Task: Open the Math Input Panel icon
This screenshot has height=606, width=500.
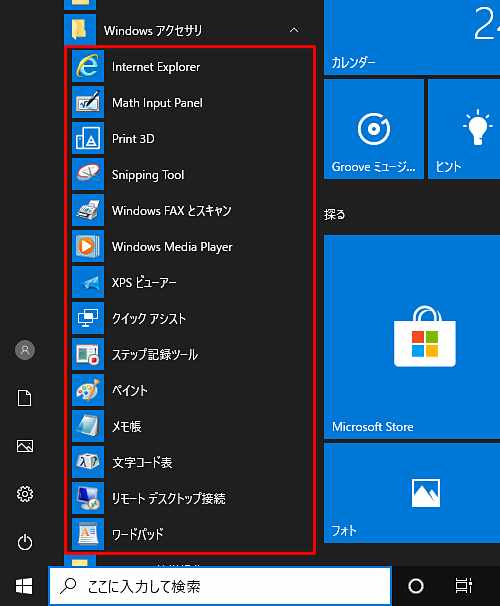Action: coord(88,102)
